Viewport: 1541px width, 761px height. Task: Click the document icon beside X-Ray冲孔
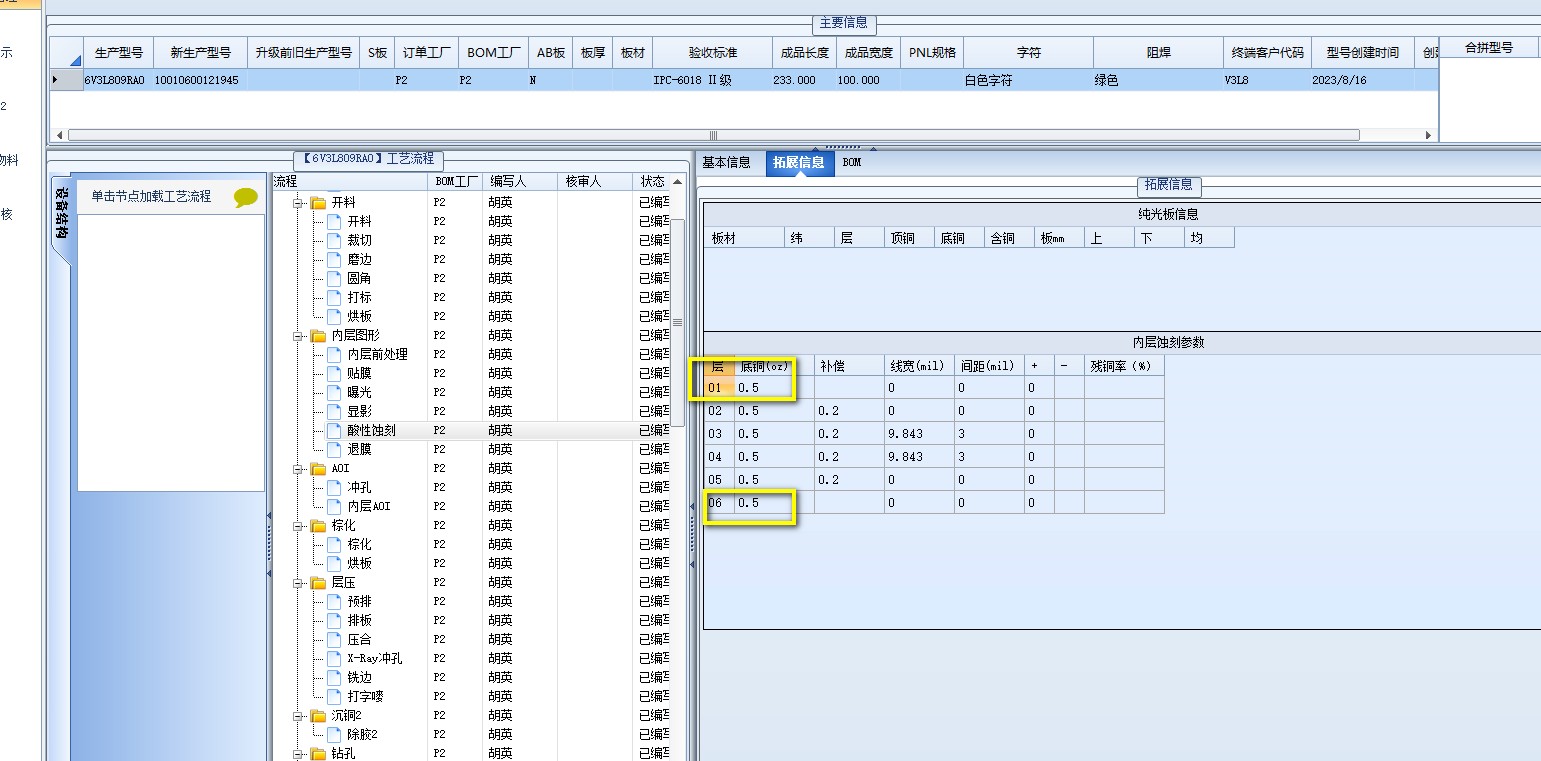pos(334,659)
